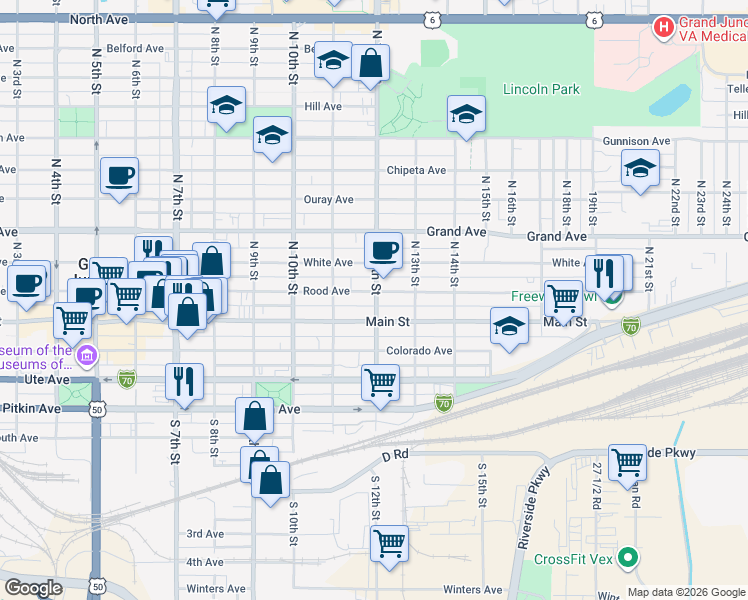Click the US 6 shield near Lincoln Park
748x600 pixels.
[432, 20]
